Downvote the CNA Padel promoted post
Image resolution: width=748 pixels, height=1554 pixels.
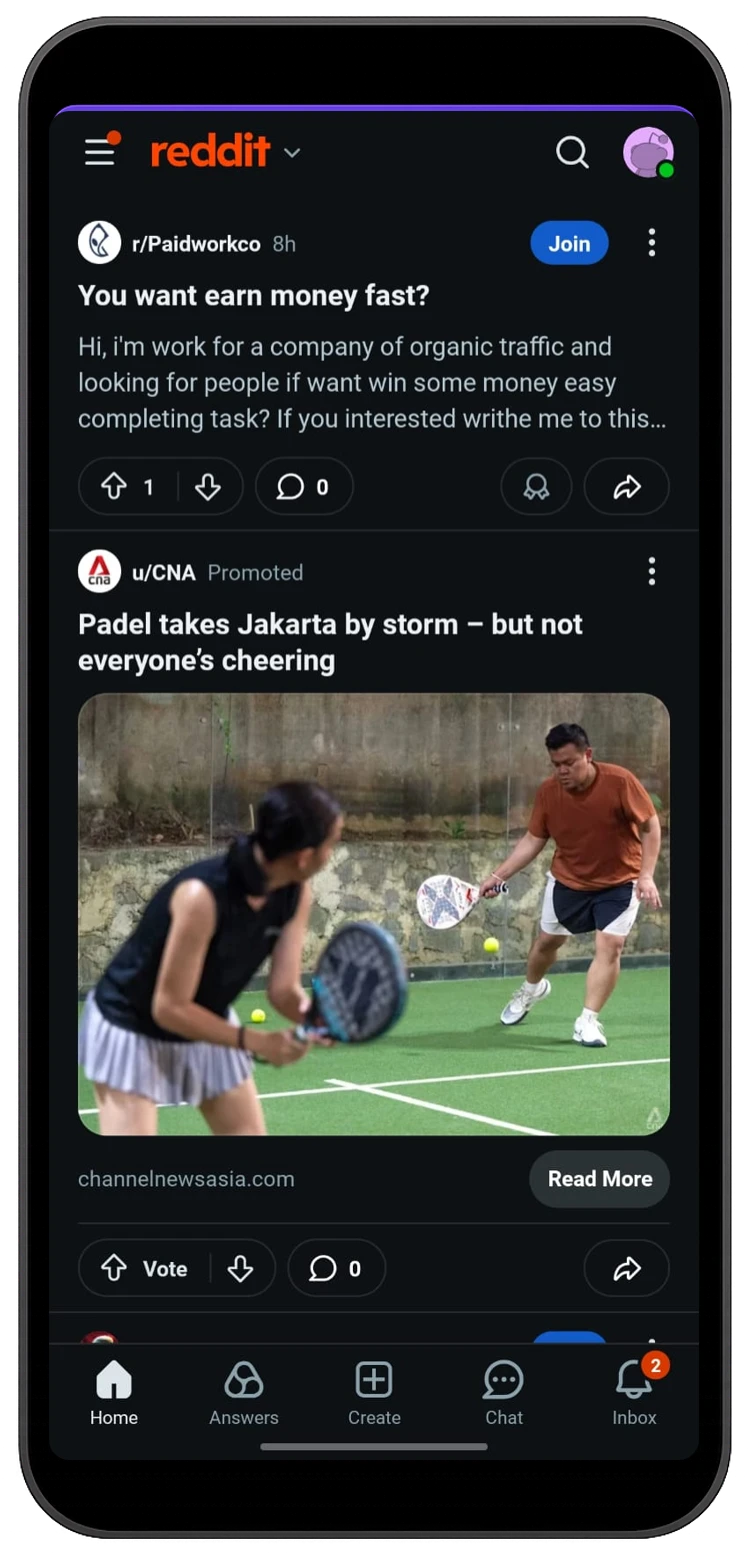coord(240,1269)
